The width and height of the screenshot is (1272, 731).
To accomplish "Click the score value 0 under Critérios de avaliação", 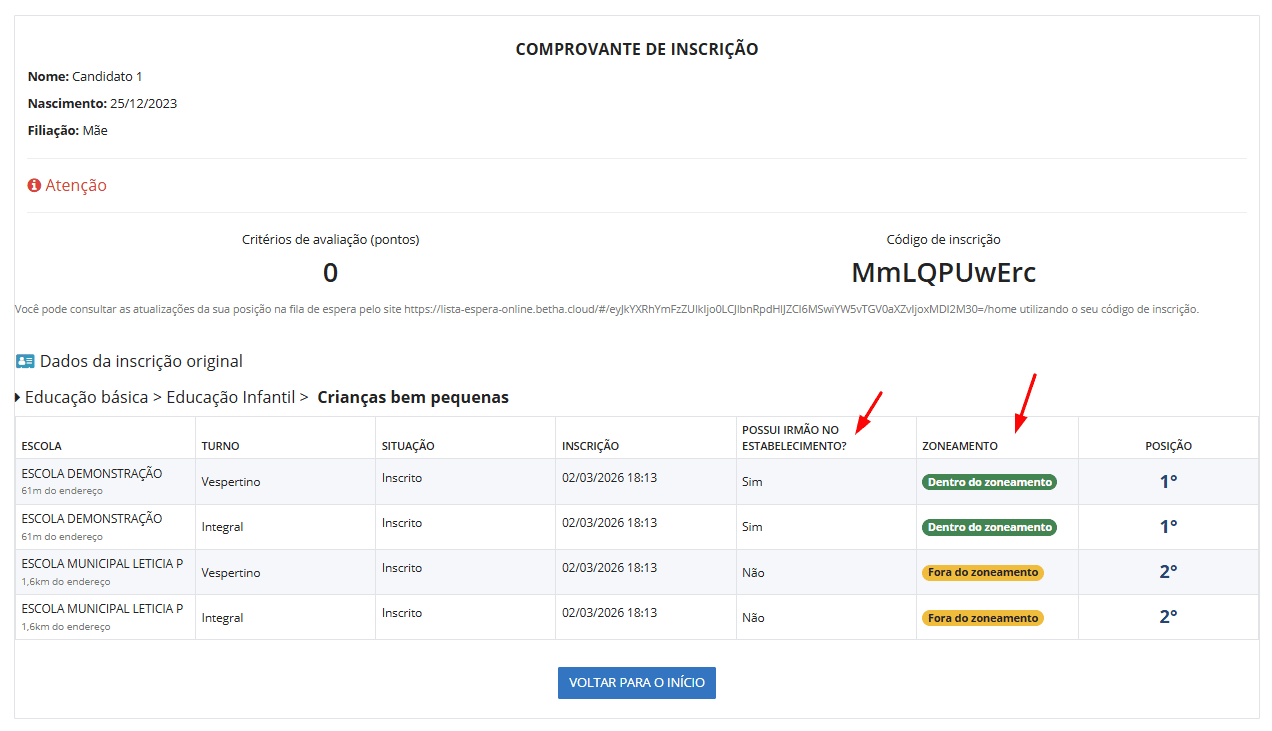I will (330, 272).
